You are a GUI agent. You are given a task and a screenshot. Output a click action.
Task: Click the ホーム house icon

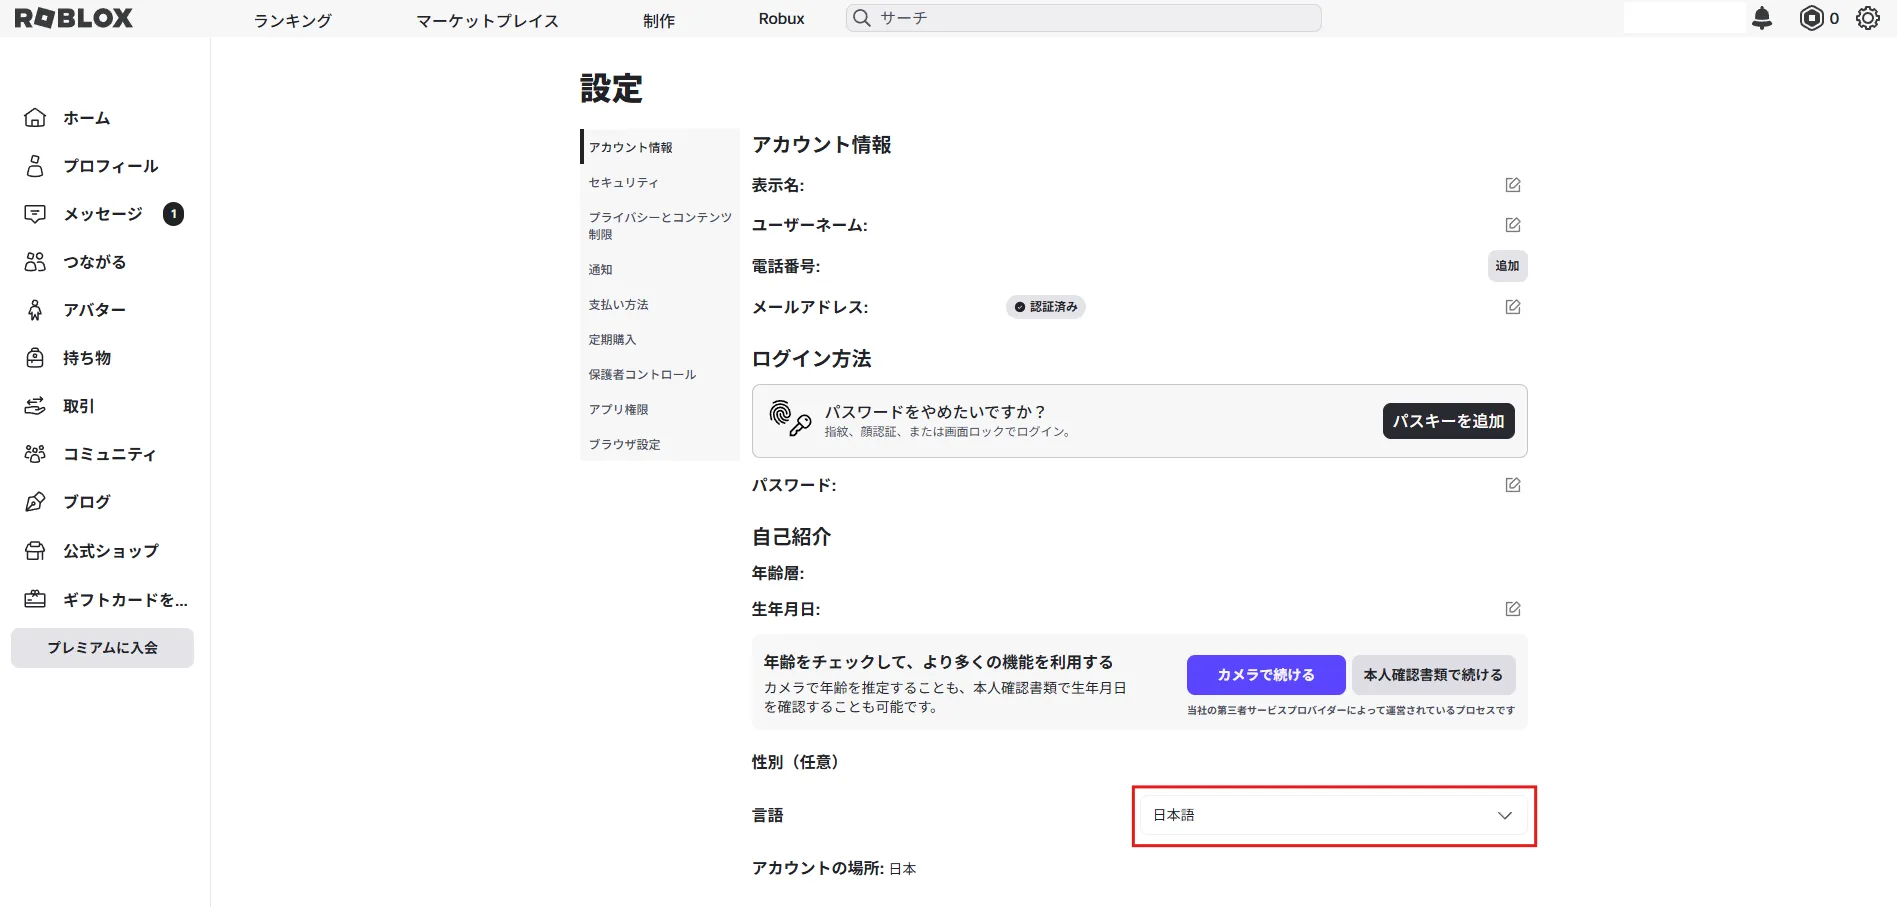tap(35, 118)
